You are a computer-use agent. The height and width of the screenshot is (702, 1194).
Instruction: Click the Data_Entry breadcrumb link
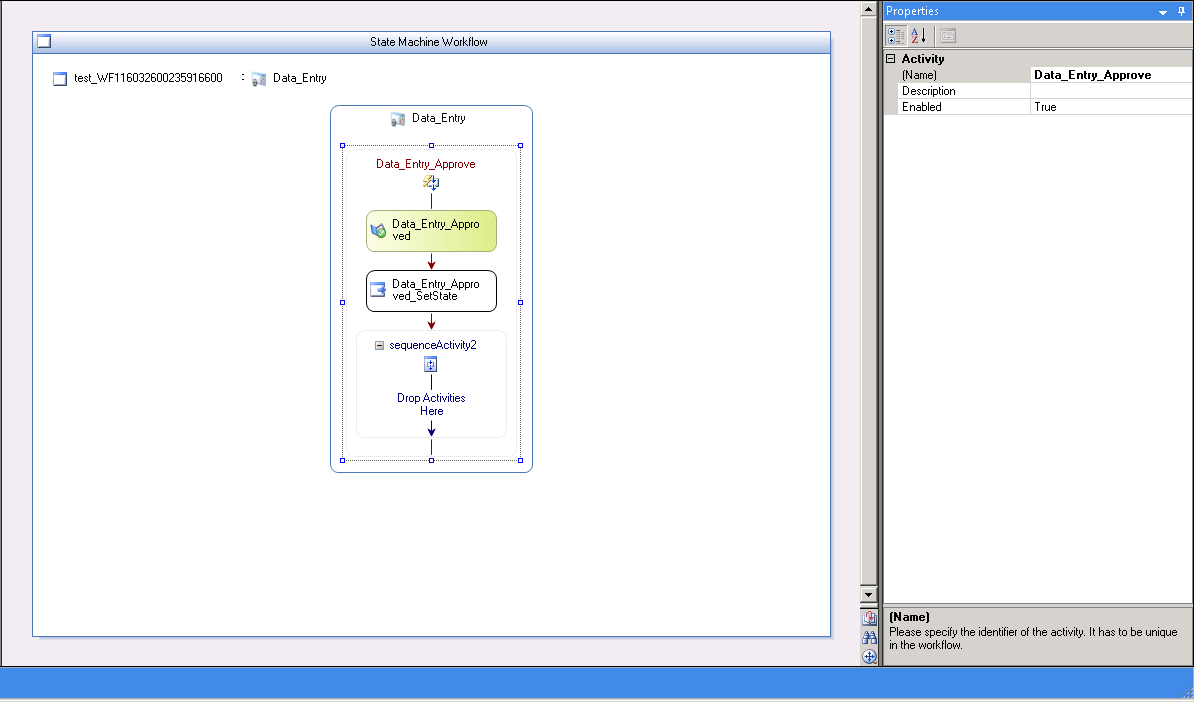(x=299, y=78)
